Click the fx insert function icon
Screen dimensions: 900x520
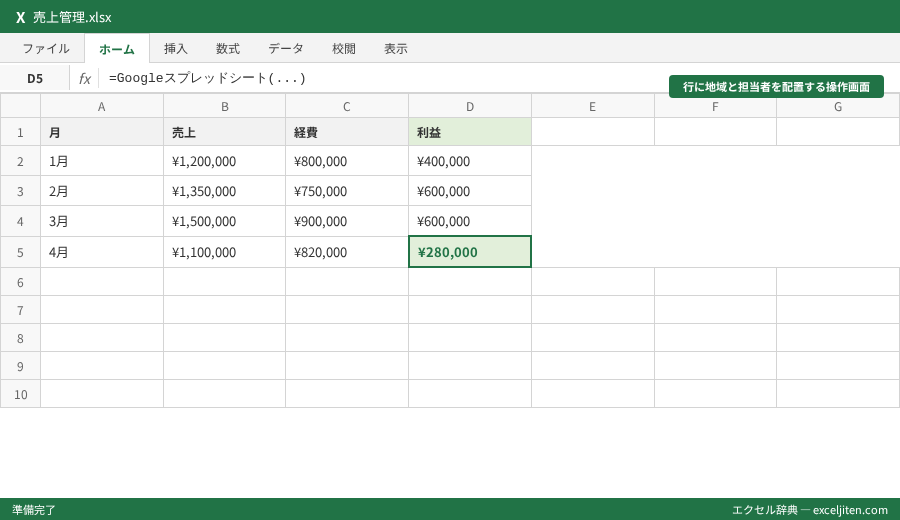coord(84,79)
